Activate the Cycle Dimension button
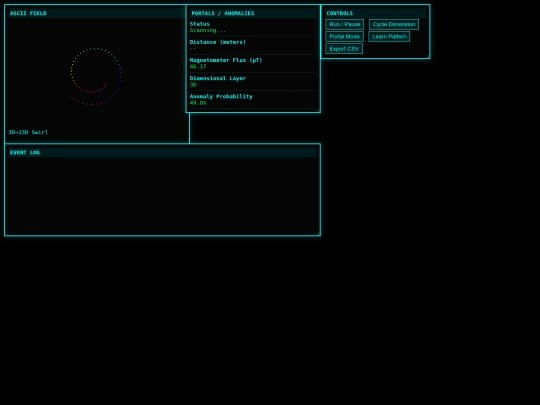This screenshot has width=540, height=405. pyautogui.click(x=394, y=24)
